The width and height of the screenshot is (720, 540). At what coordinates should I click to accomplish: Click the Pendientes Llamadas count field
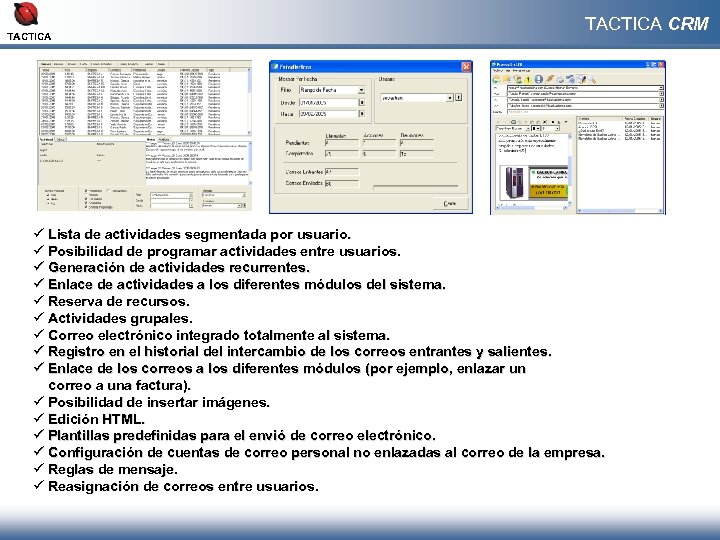coord(342,143)
